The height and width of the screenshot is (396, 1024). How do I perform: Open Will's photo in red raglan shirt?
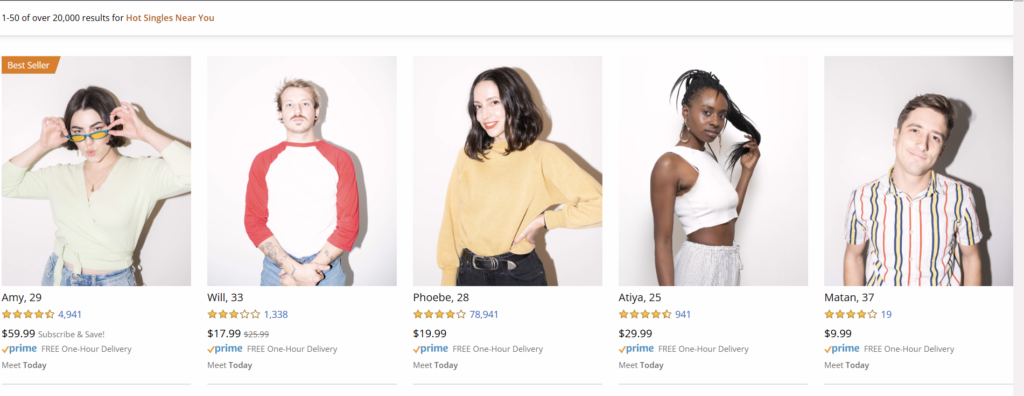(x=302, y=171)
